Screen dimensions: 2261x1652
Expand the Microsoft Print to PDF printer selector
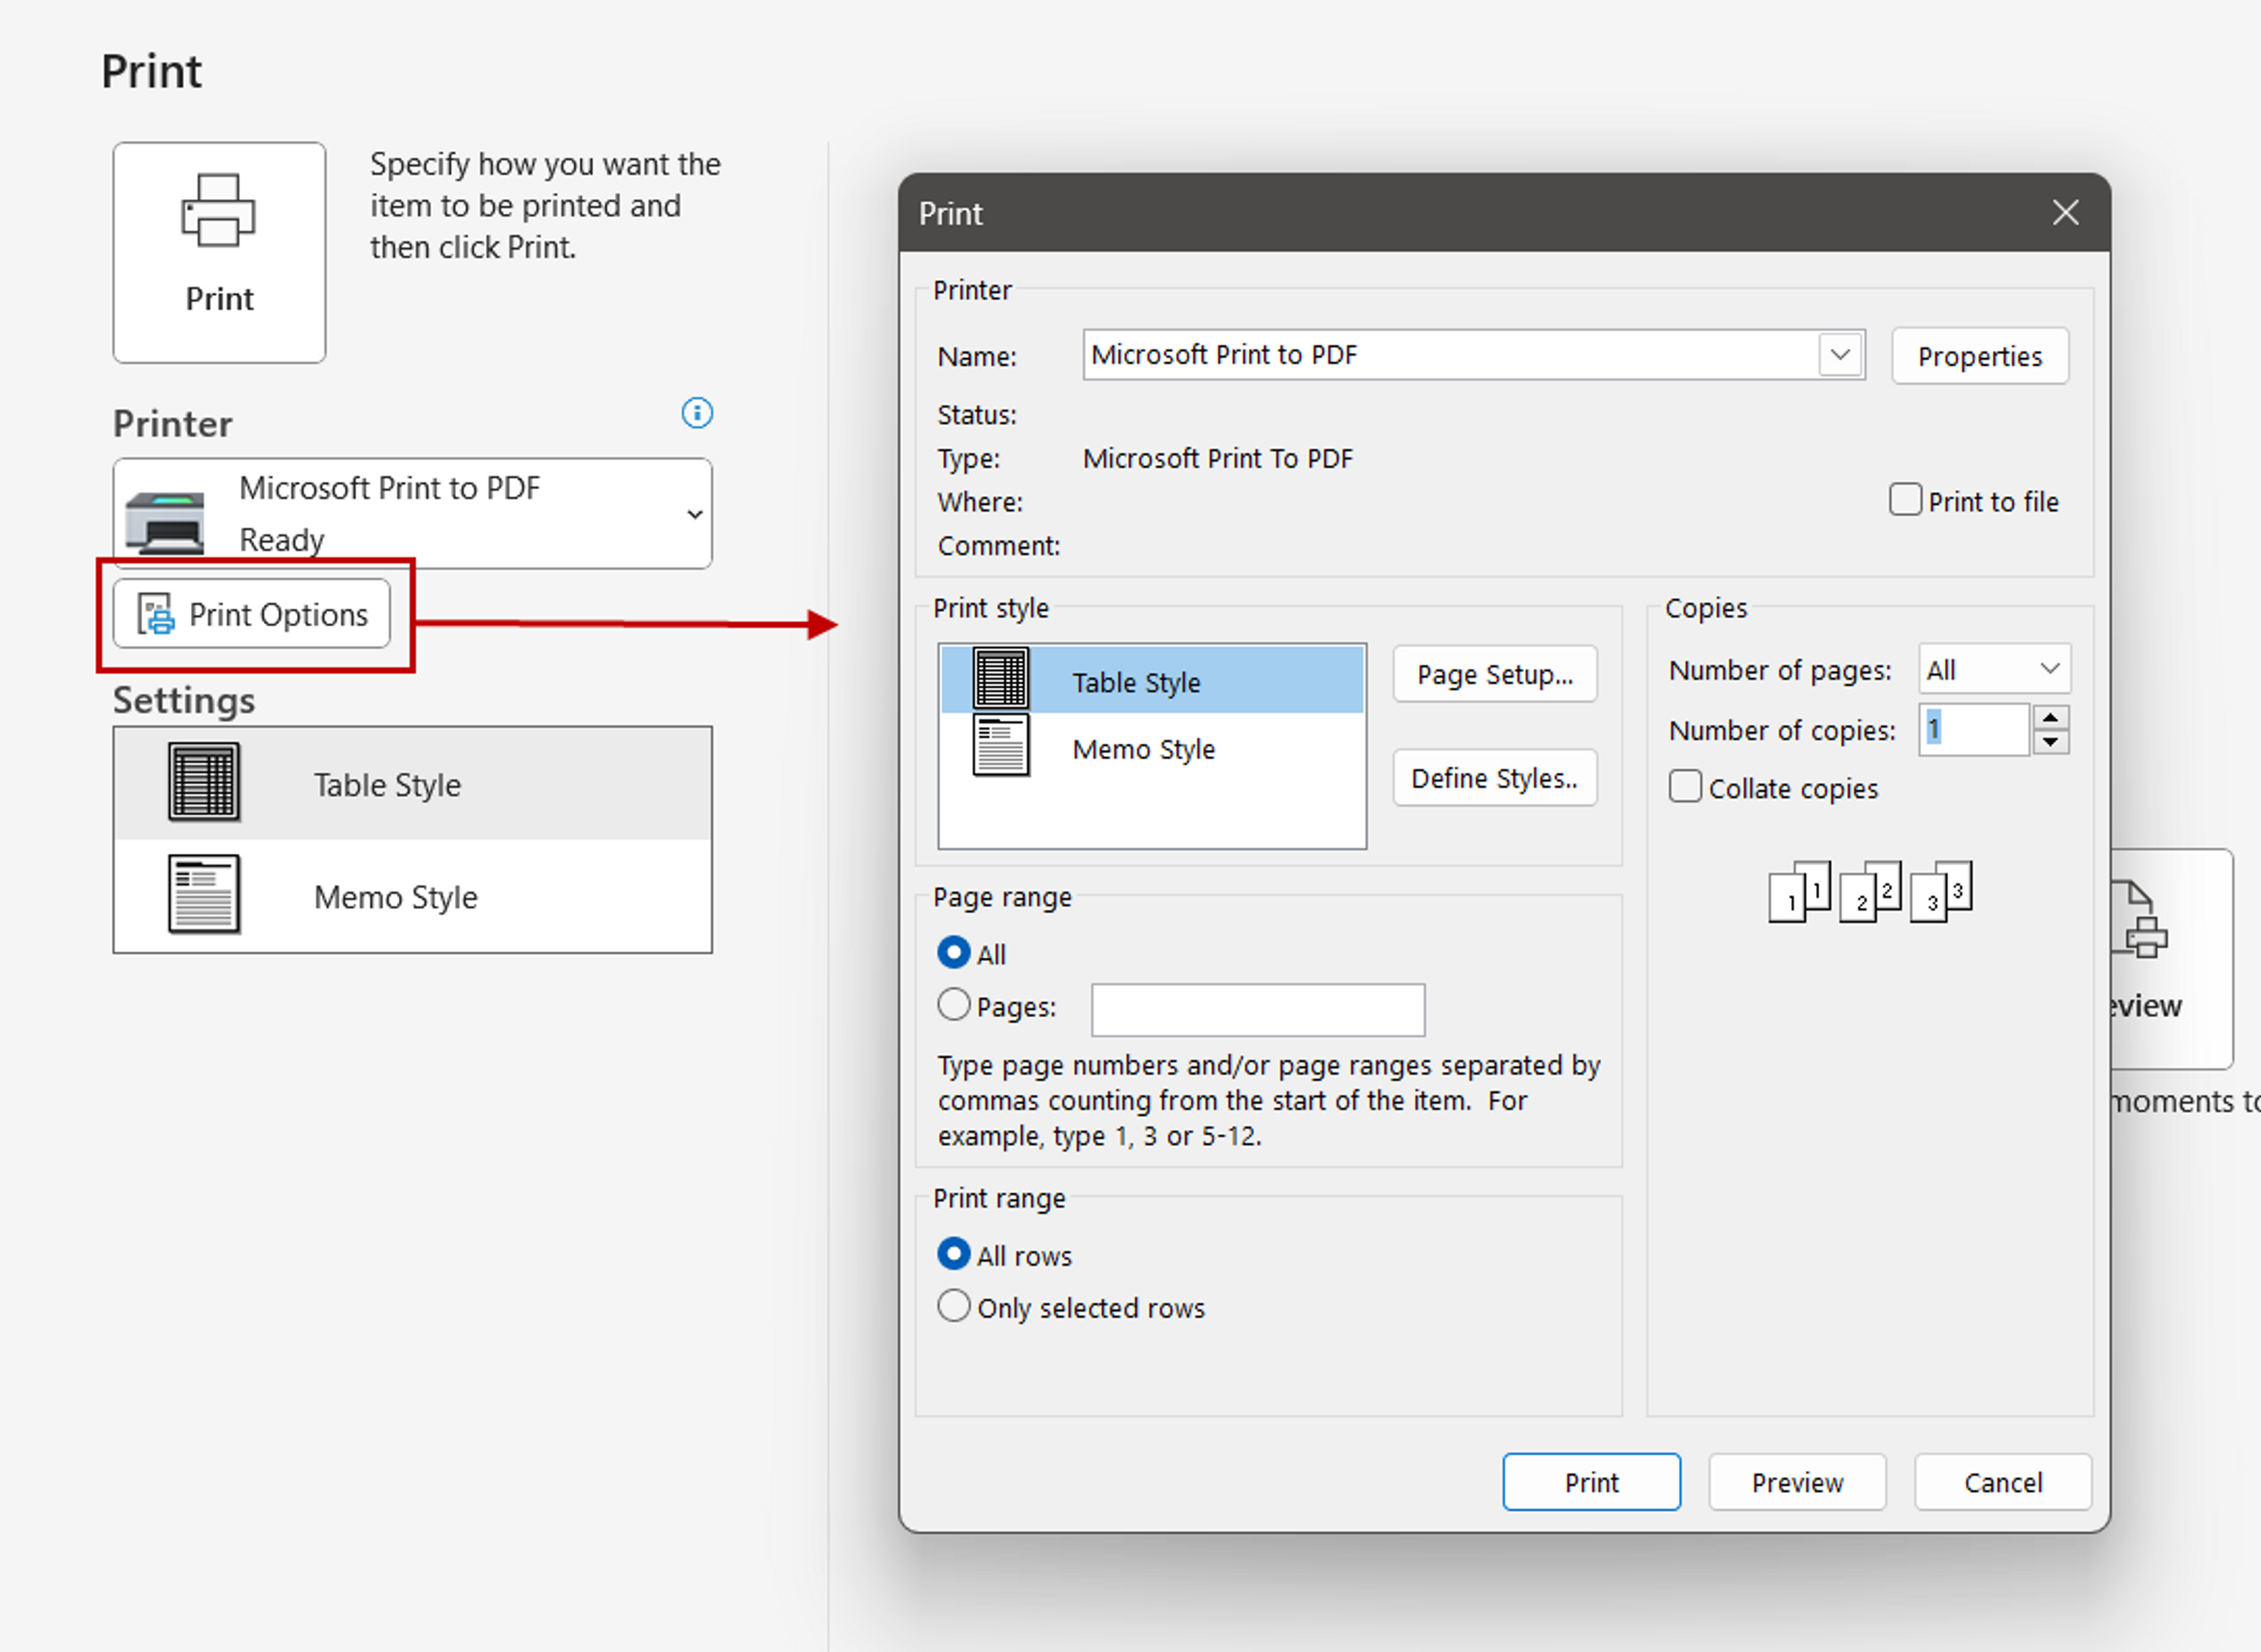point(694,514)
